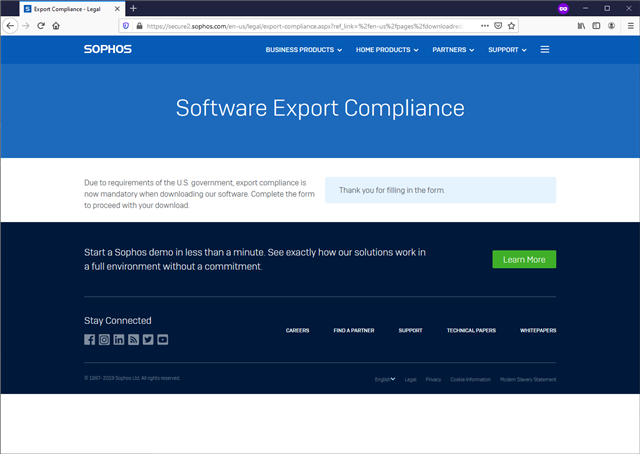Open the Technical Papers link
This screenshot has width=640, height=454.
pos(471,330)
